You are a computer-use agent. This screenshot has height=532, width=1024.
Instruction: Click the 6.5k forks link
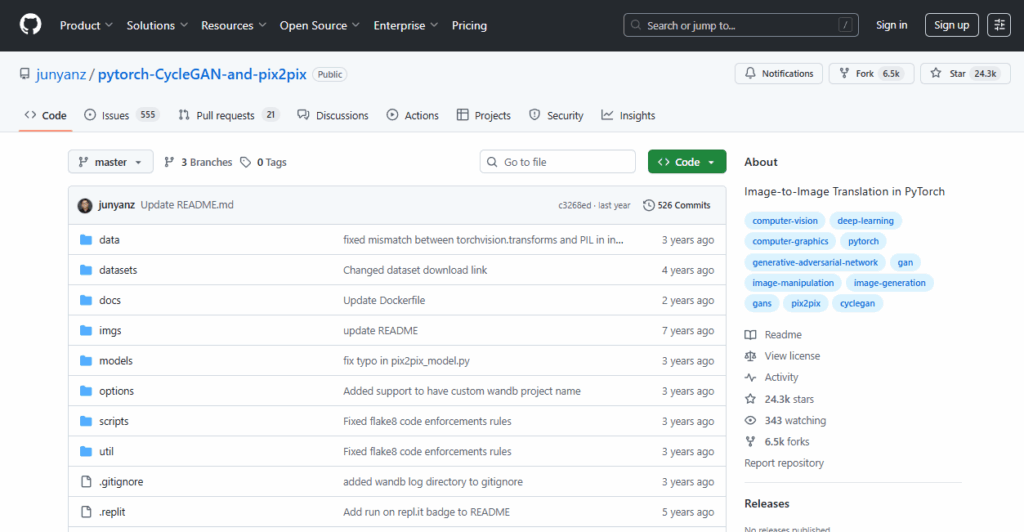pyautogui.click(x=777, y=442)
